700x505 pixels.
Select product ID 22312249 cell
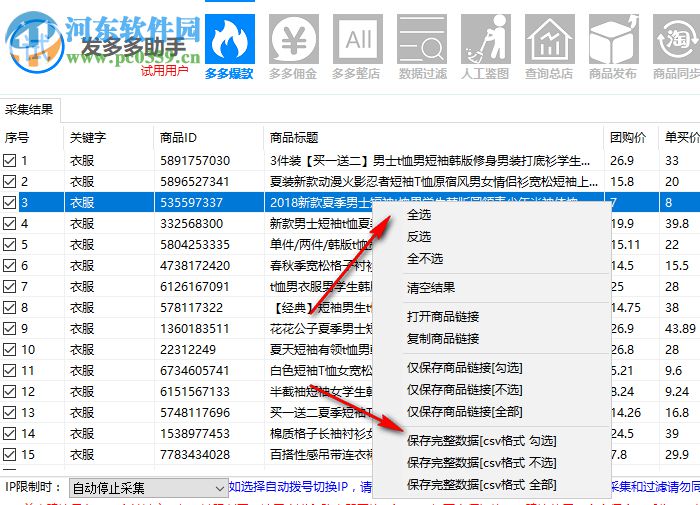pos(188,349)
